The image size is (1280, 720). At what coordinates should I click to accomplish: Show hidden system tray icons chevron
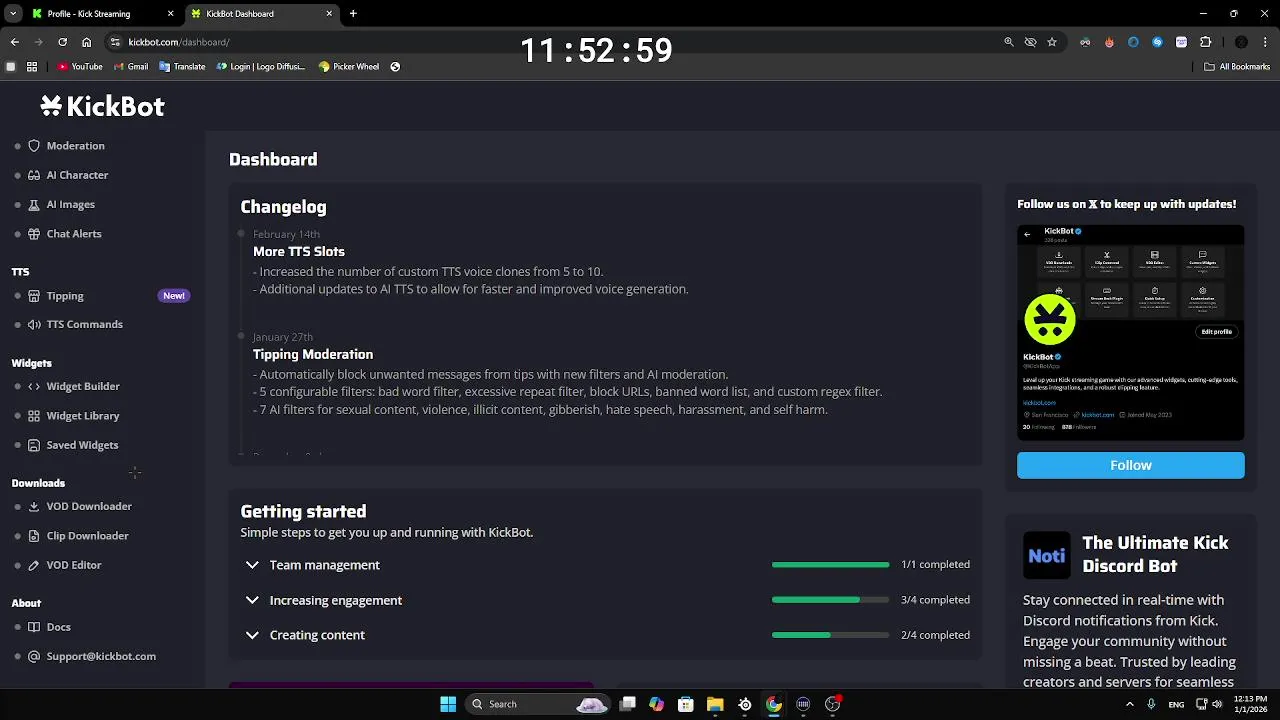click(x=1130, y=704)
